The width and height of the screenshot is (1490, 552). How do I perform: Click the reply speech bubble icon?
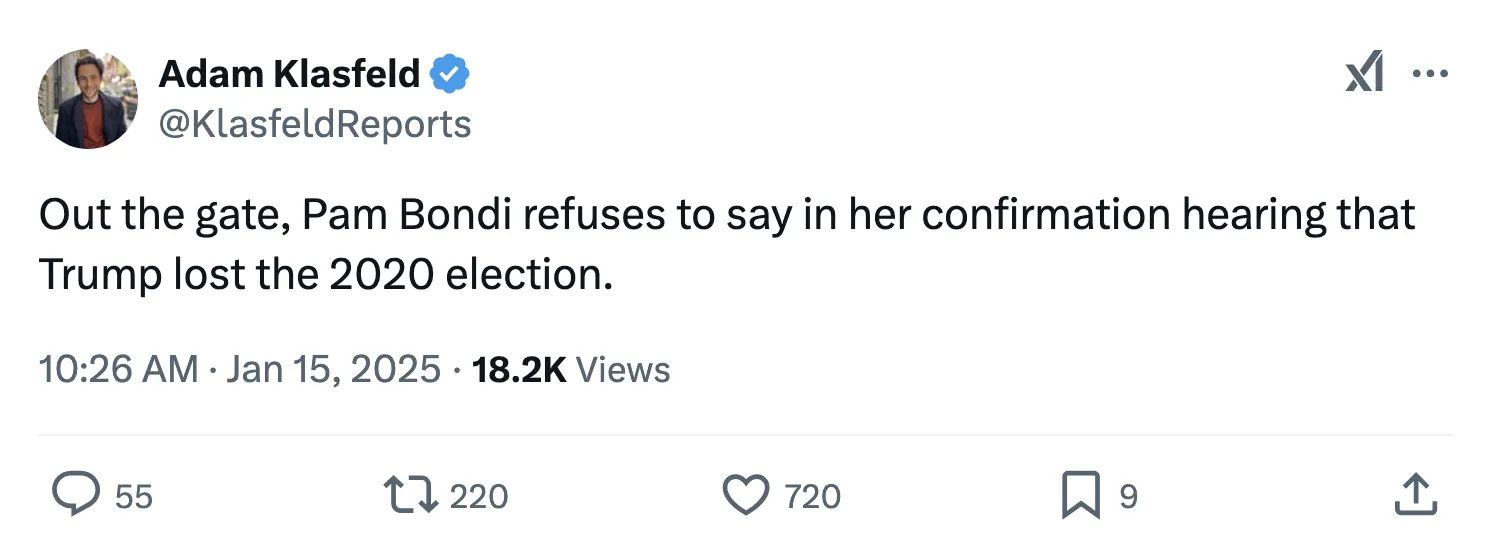tap(73, 495)
